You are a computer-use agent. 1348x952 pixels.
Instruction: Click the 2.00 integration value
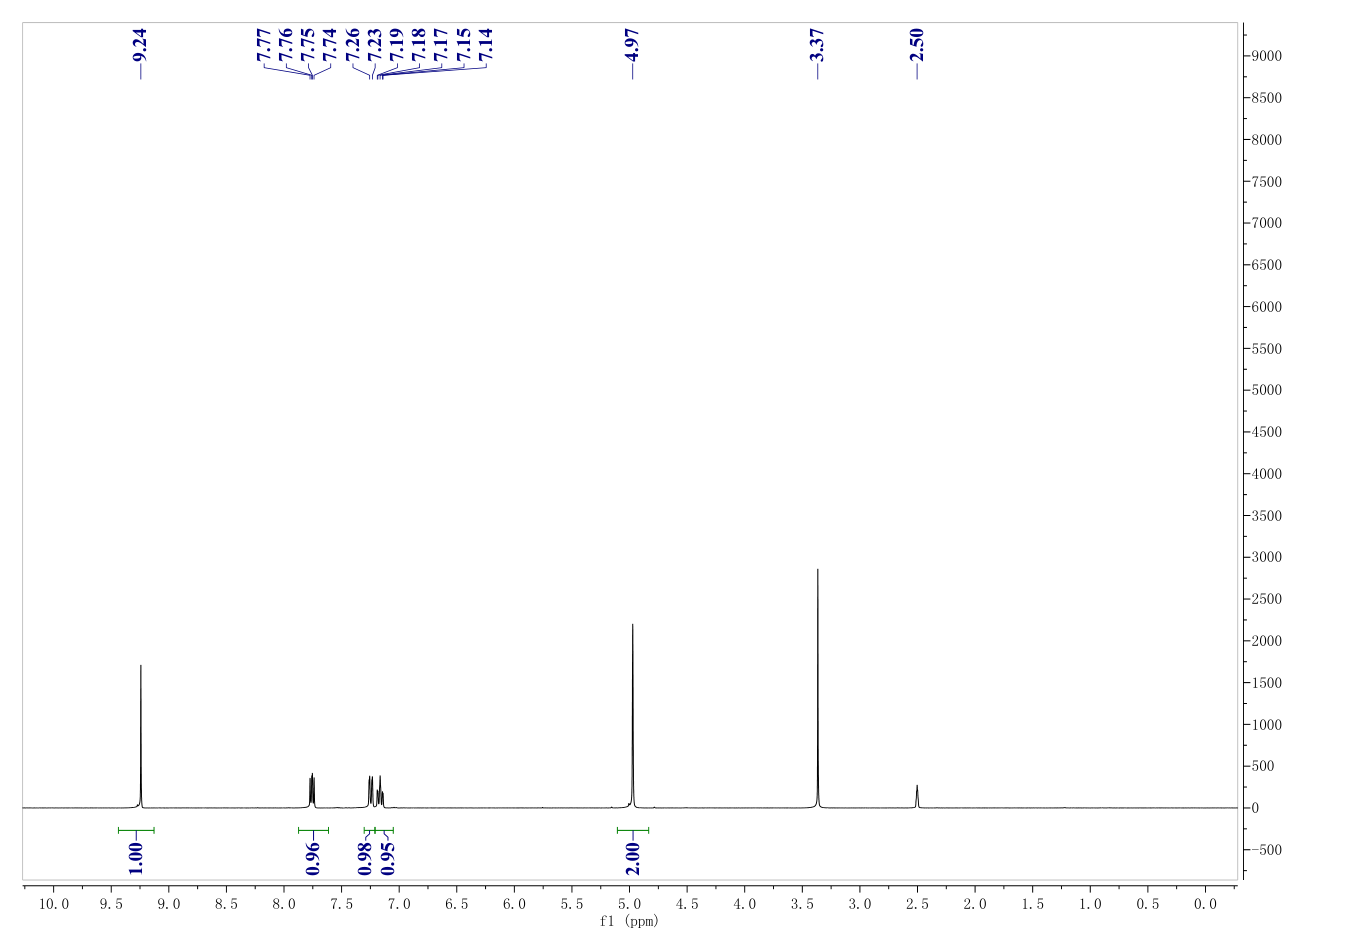point(632,858)
